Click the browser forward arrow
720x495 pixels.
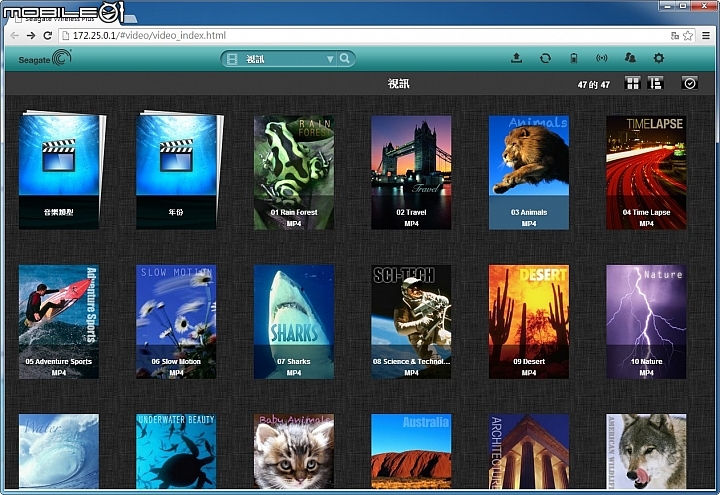coord(31,35)
